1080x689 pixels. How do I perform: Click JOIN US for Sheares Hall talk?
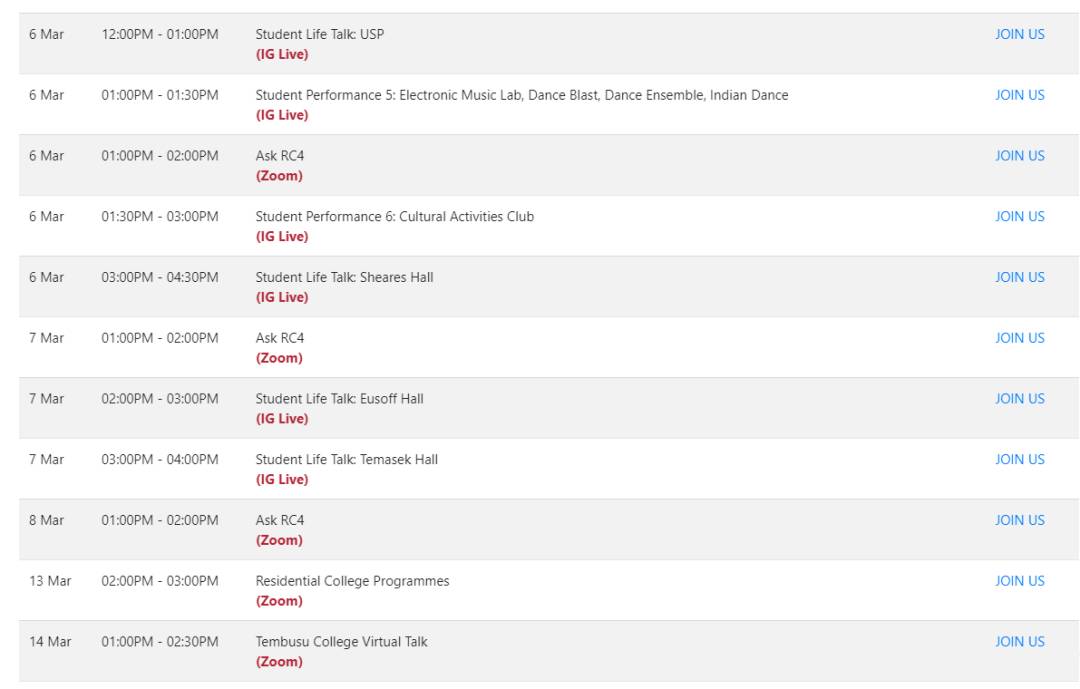pos(1019,277)
